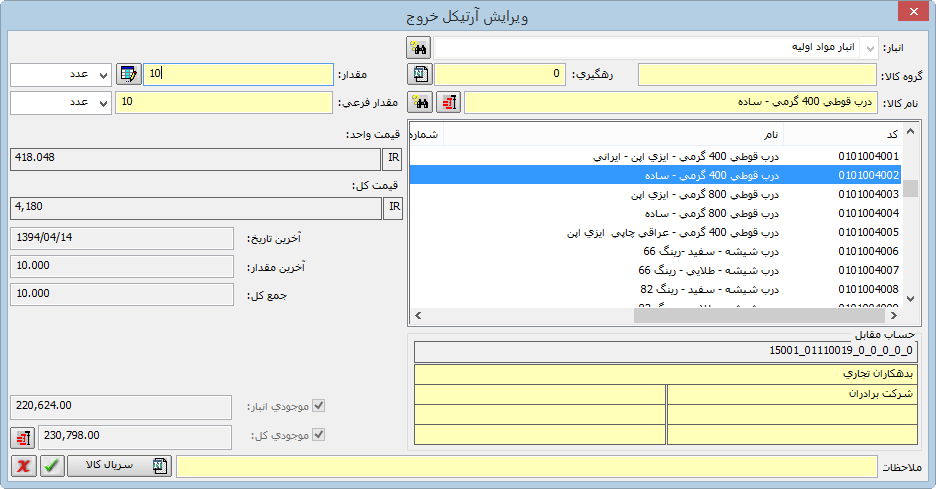Expand the عدد unit dropdown beside مقدار فرعی
Screen dimensions: 936x489
pos(103,103)
